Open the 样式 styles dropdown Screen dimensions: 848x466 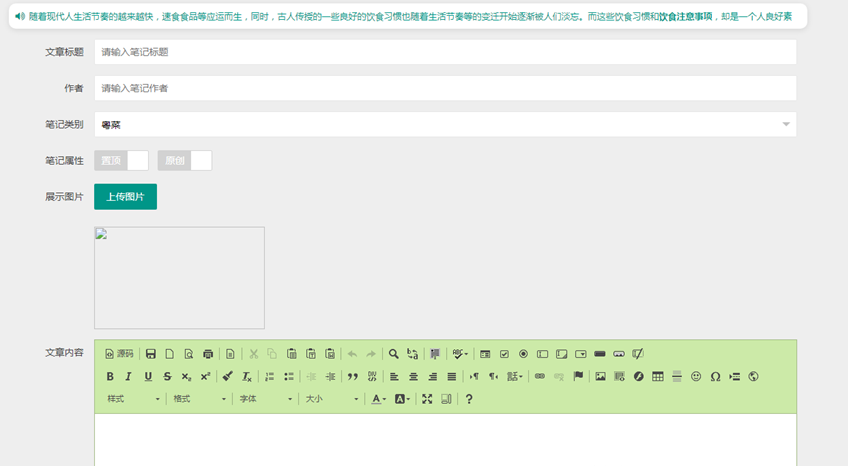[x=133, y=399]
